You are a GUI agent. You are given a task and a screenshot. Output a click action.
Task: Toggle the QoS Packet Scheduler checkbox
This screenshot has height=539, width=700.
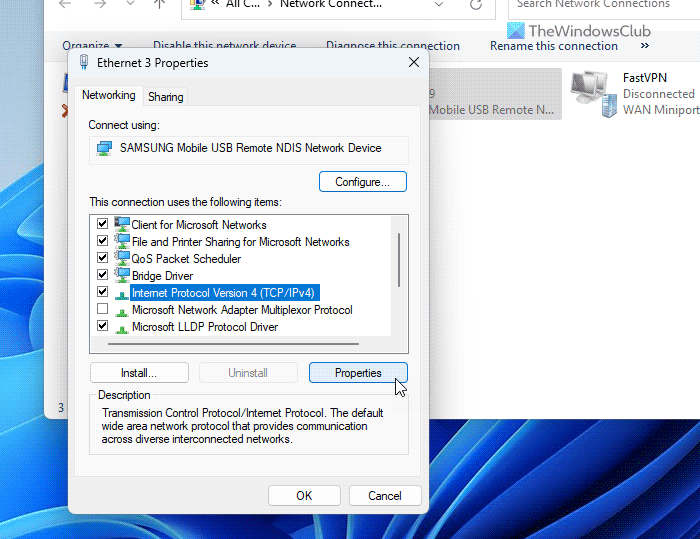point(103,257)
